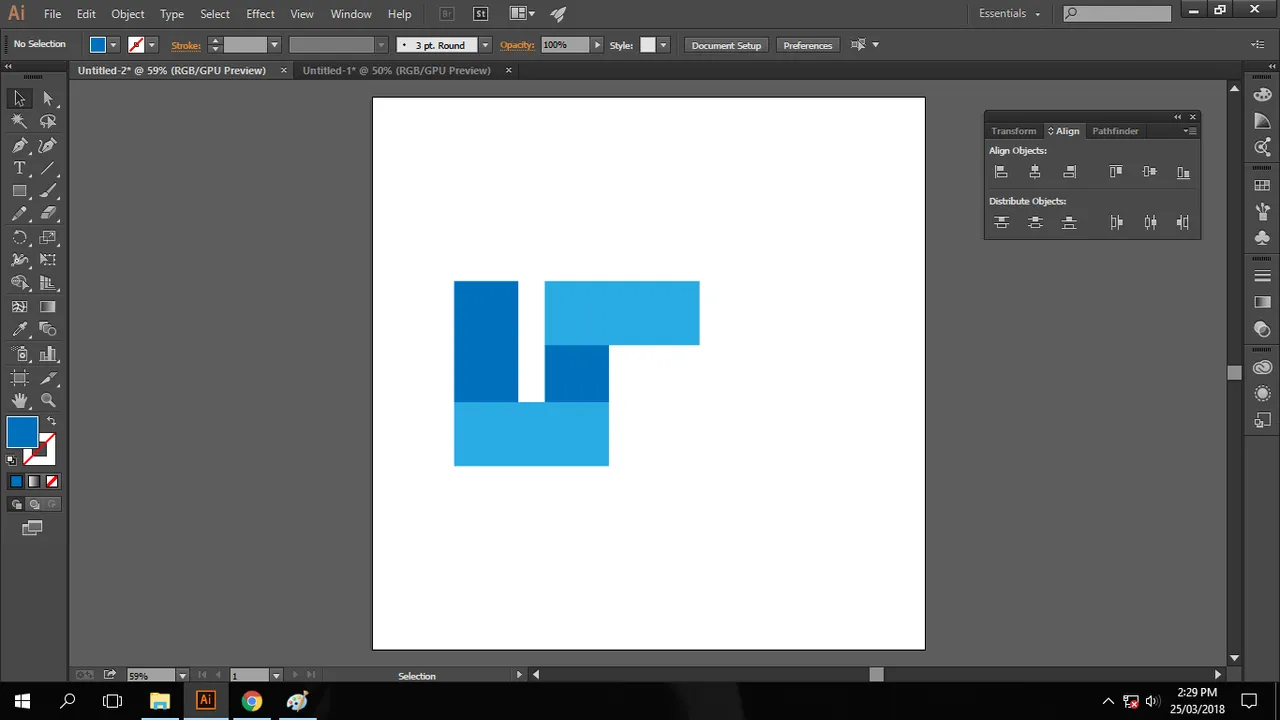Click Horizontal Distribute Right icon
Screen dimensions: 1280x720
(1183, 222)
